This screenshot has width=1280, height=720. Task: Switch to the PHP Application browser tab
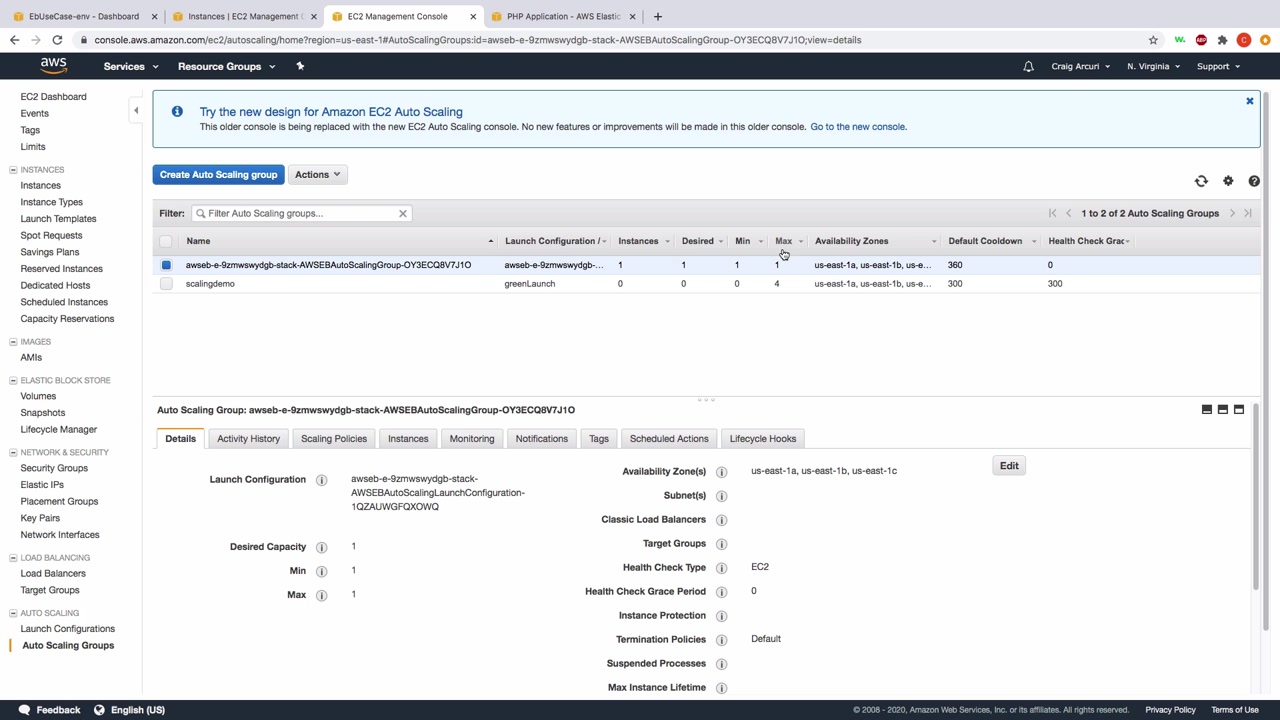coord(564,16)
